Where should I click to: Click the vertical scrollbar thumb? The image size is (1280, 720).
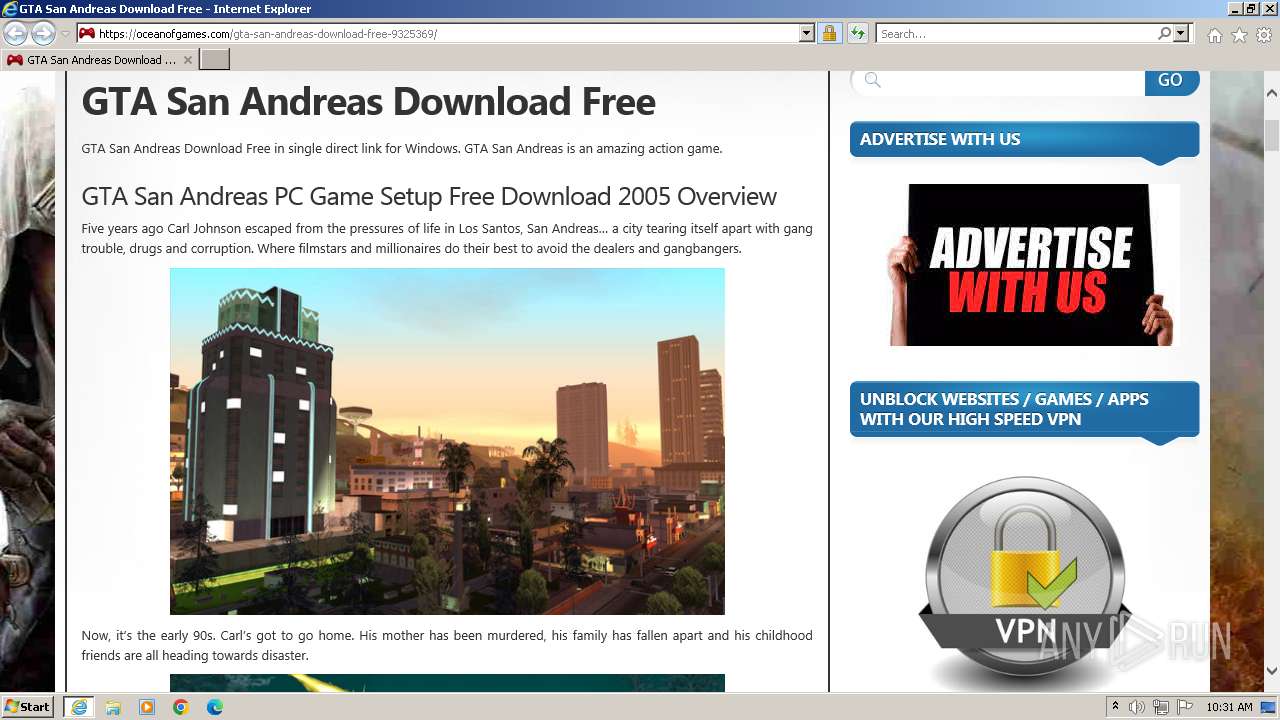click(x=1271, y=134)
